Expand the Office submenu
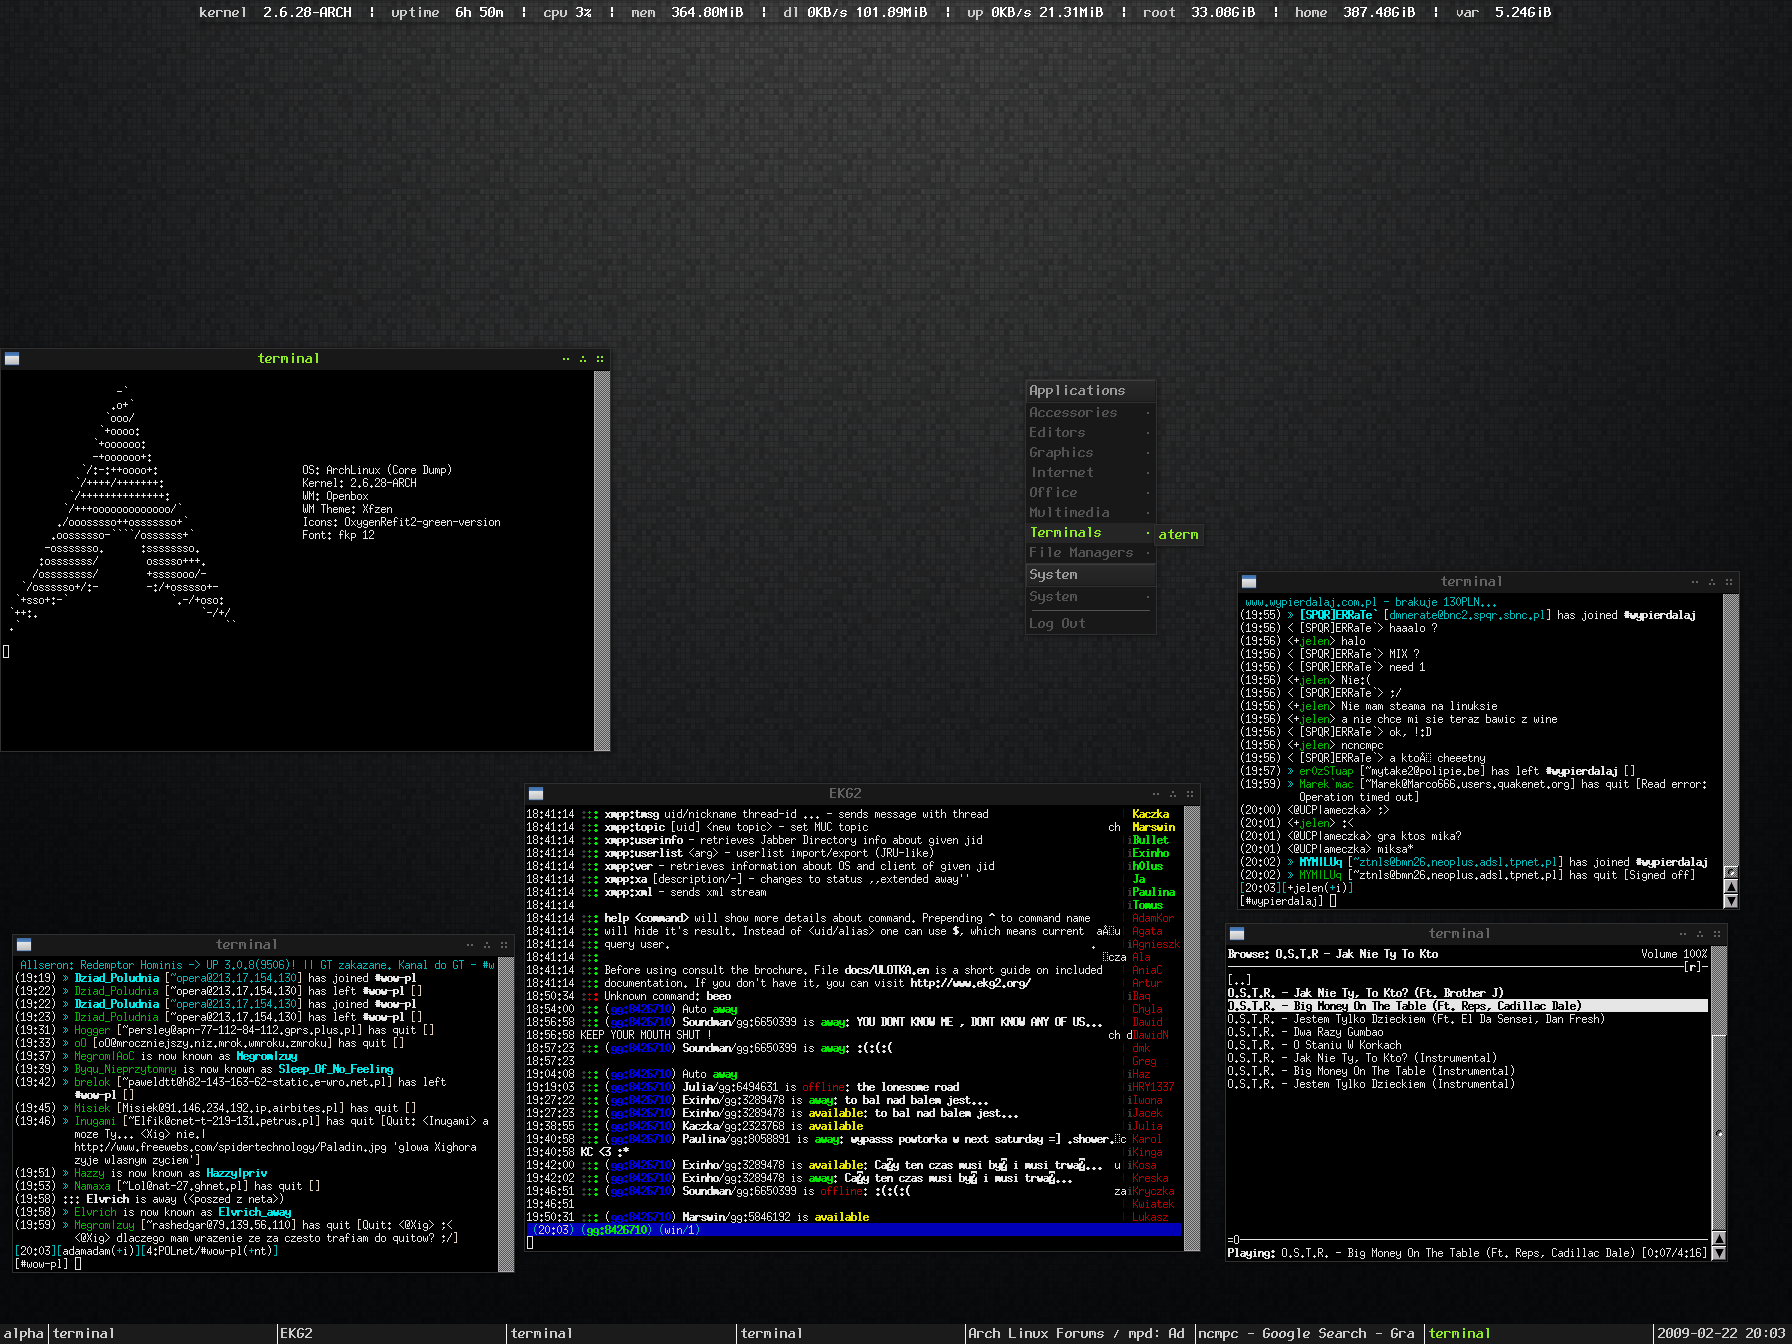1792x1344 pixels. pyautogui.click(x=1091, y=493)
